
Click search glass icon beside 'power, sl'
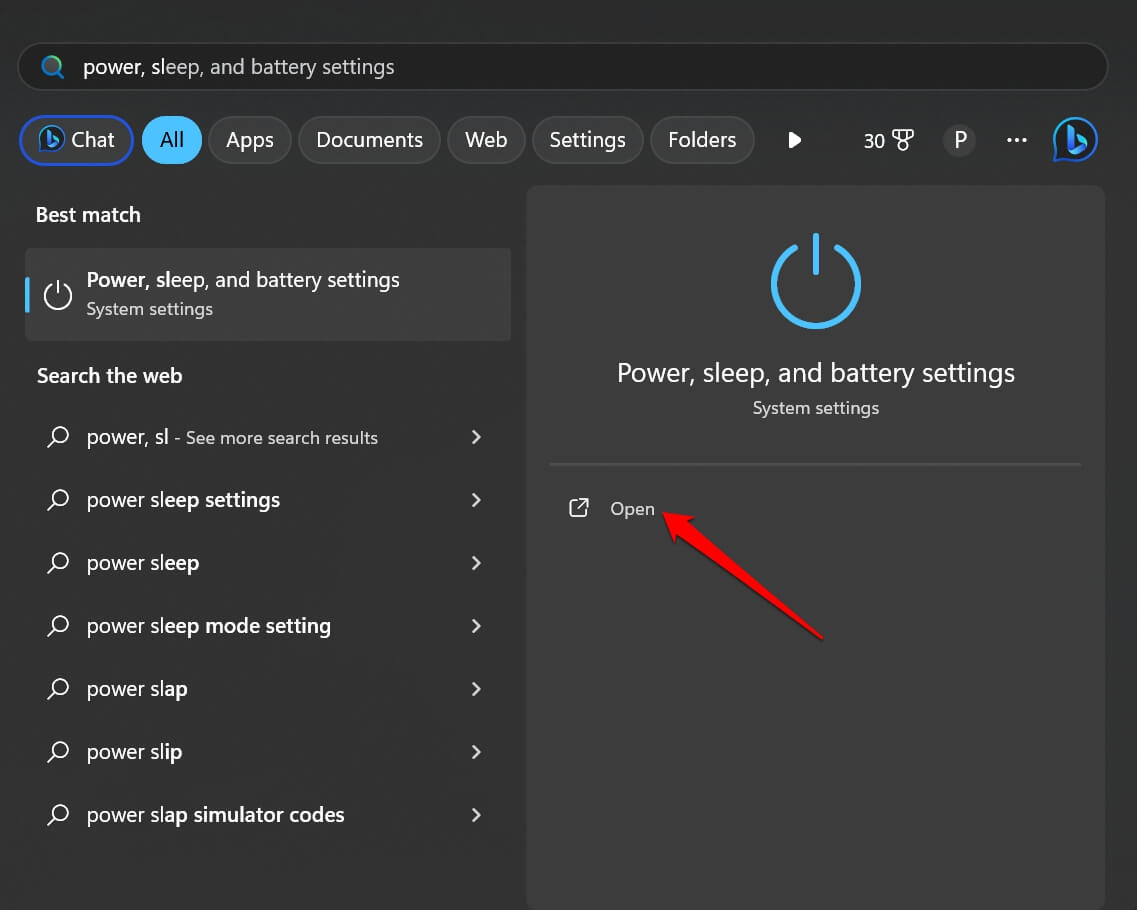[x=58, y=437]
